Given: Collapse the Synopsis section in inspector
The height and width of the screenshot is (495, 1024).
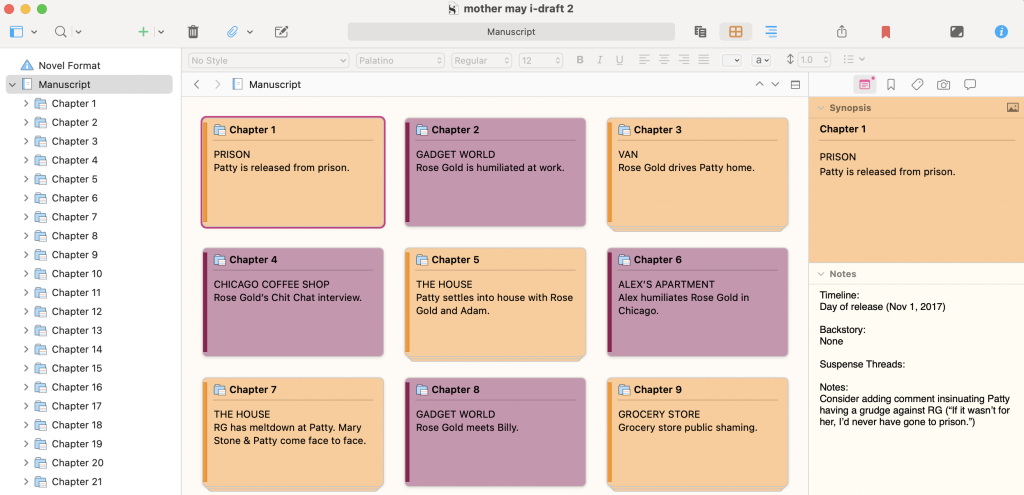Looking at the screenshot, I should pos(821,108).
